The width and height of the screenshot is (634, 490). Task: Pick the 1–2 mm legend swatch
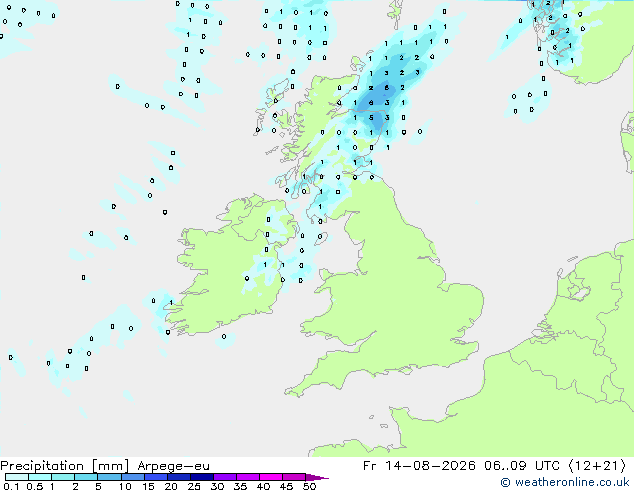[63, 477]
